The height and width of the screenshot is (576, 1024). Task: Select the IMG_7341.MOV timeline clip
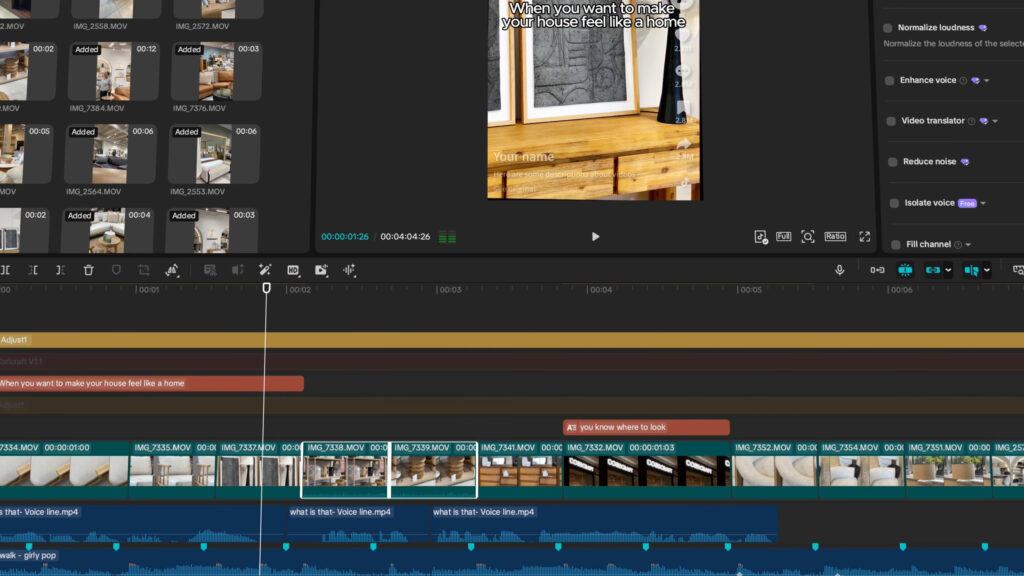(x=520, y=470)
